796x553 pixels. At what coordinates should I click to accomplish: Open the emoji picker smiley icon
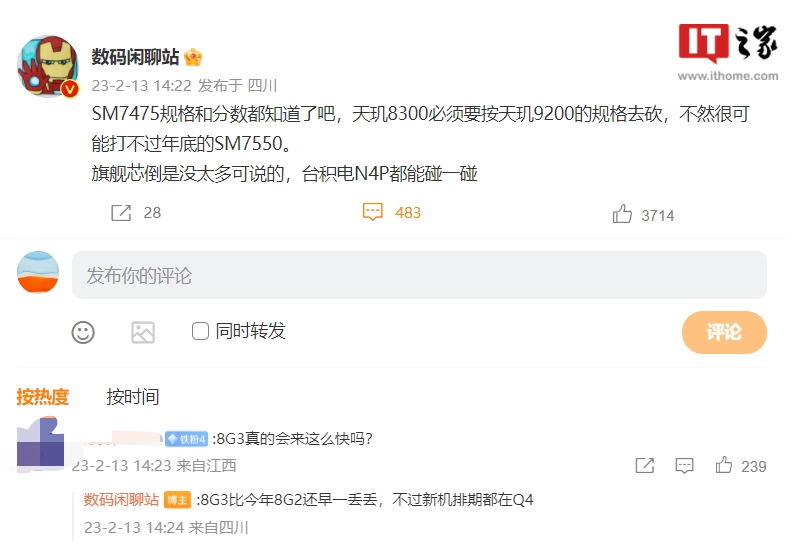click(x=83, y=333)
